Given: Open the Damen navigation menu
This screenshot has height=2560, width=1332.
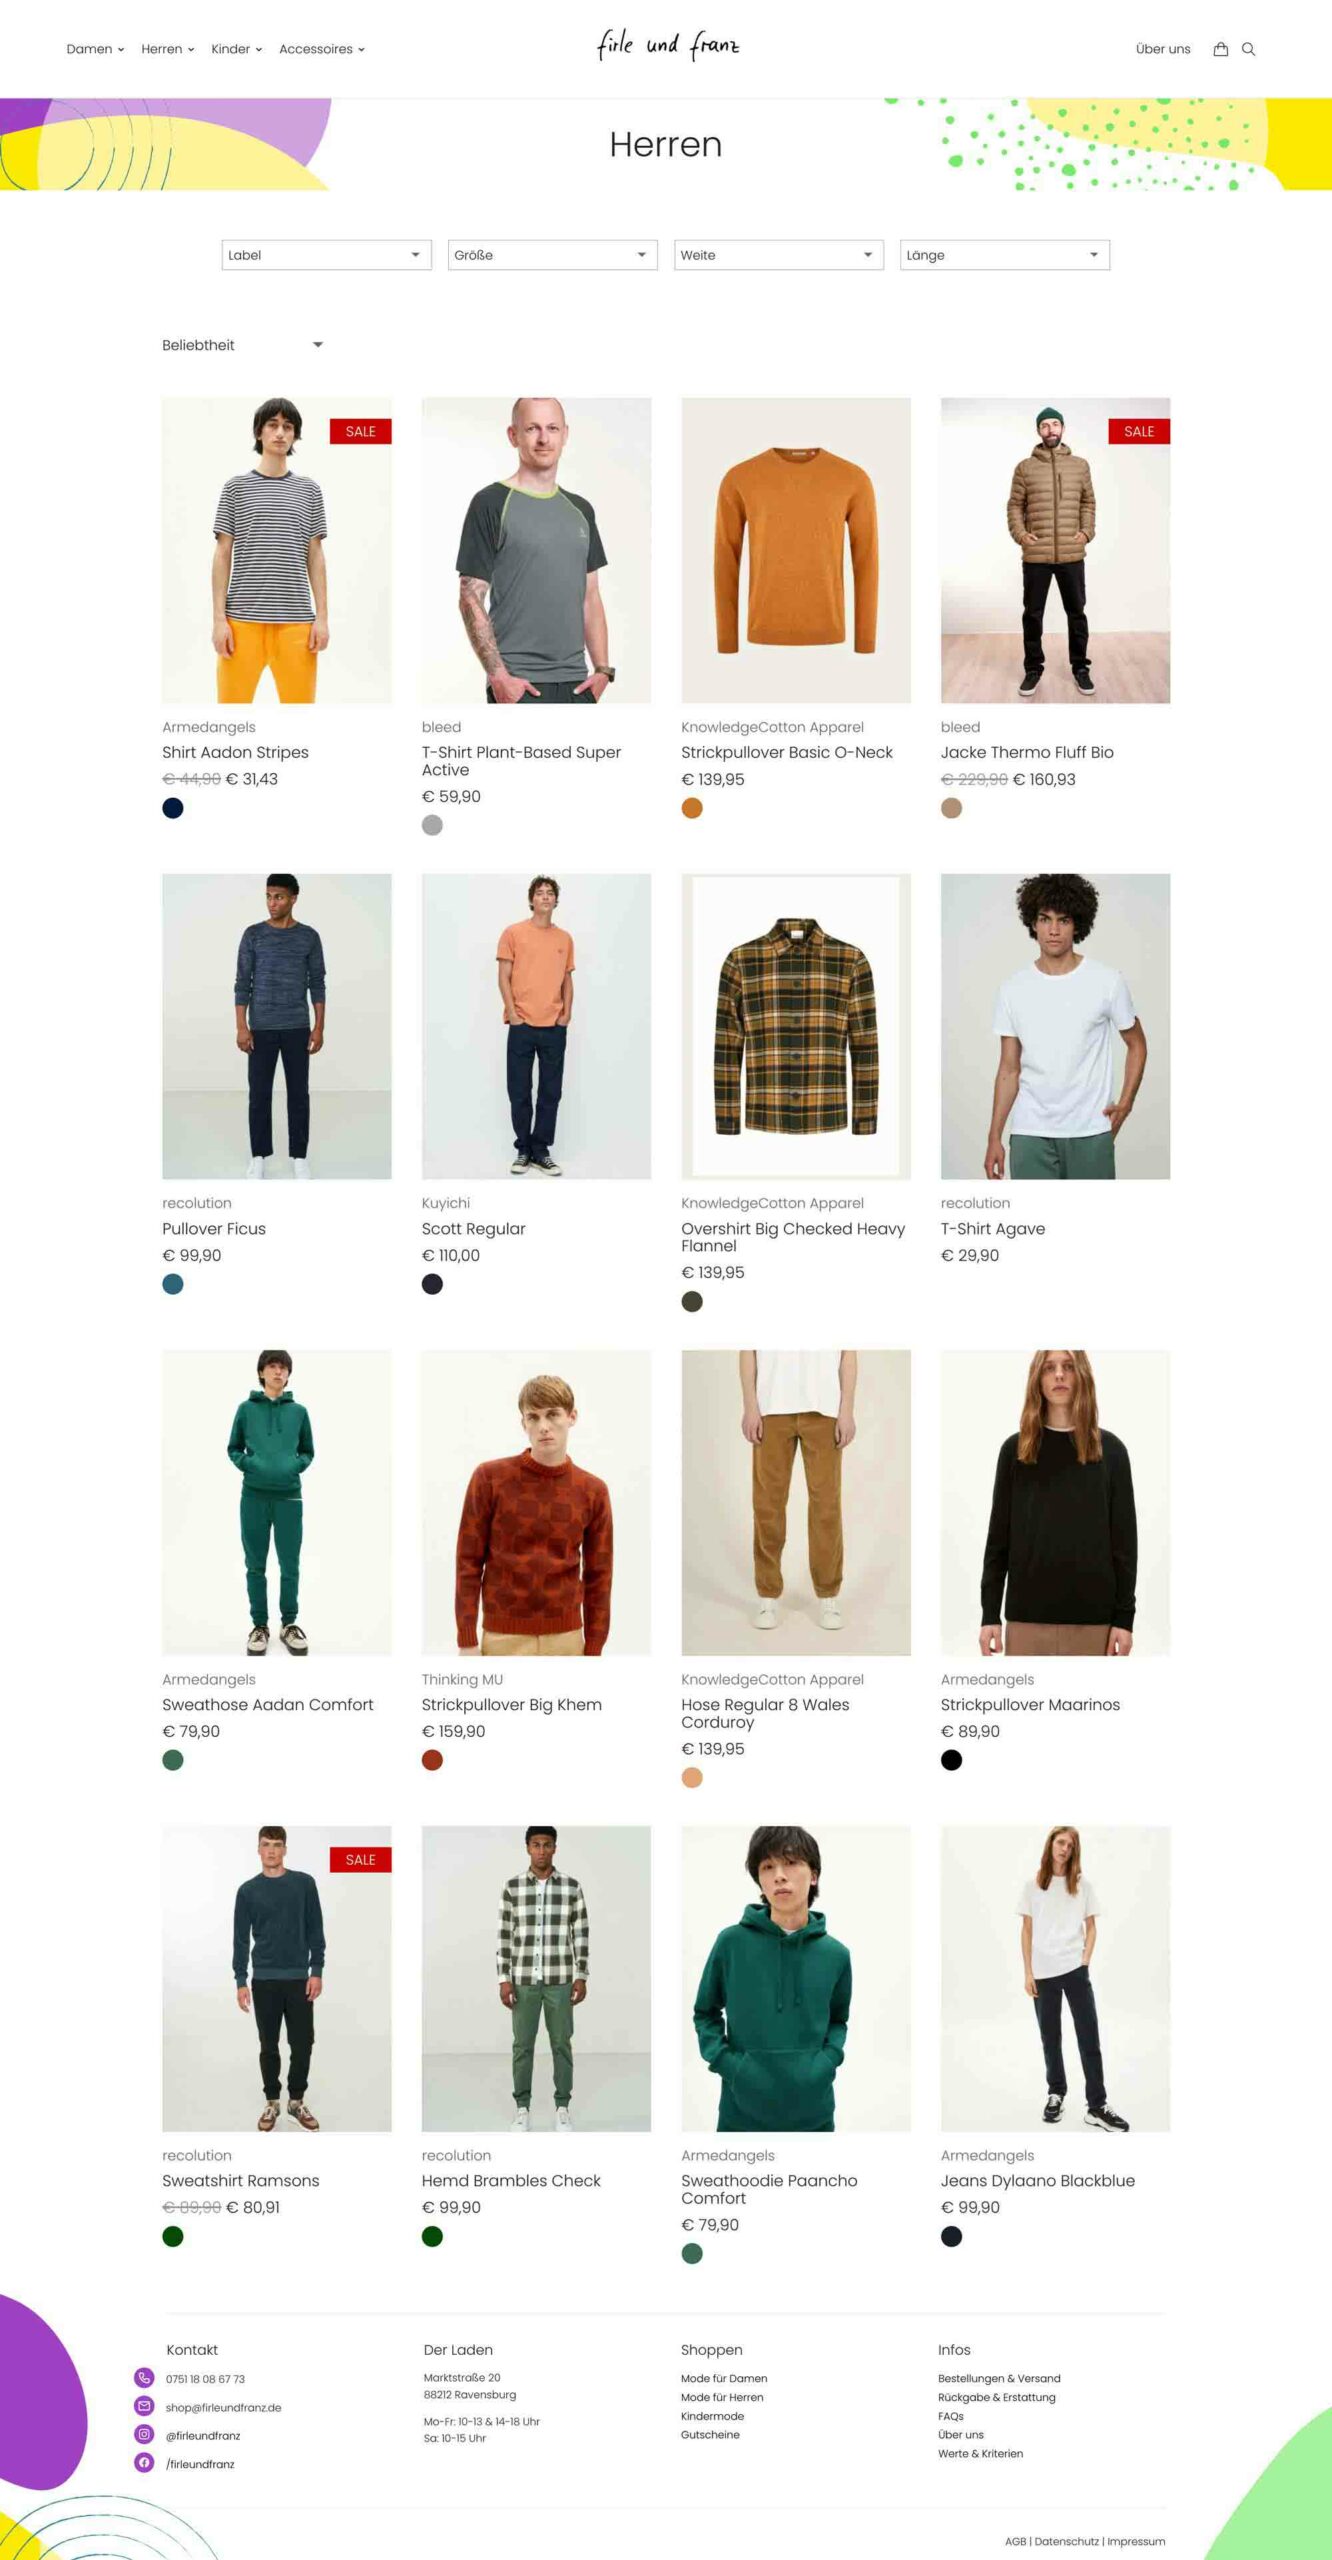Looking at the screenshot, I should (x=95, y=49).
